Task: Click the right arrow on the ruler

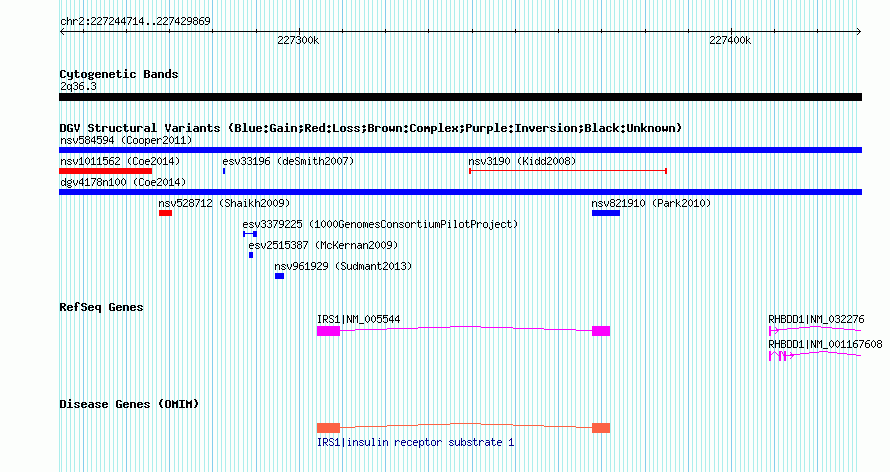Action: click(858, 32)
